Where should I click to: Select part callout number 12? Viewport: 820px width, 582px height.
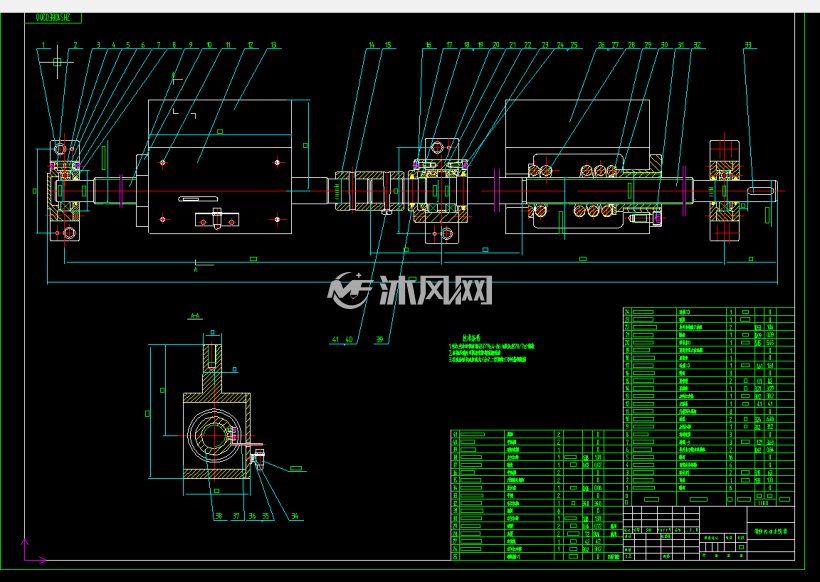coord(250,45)
